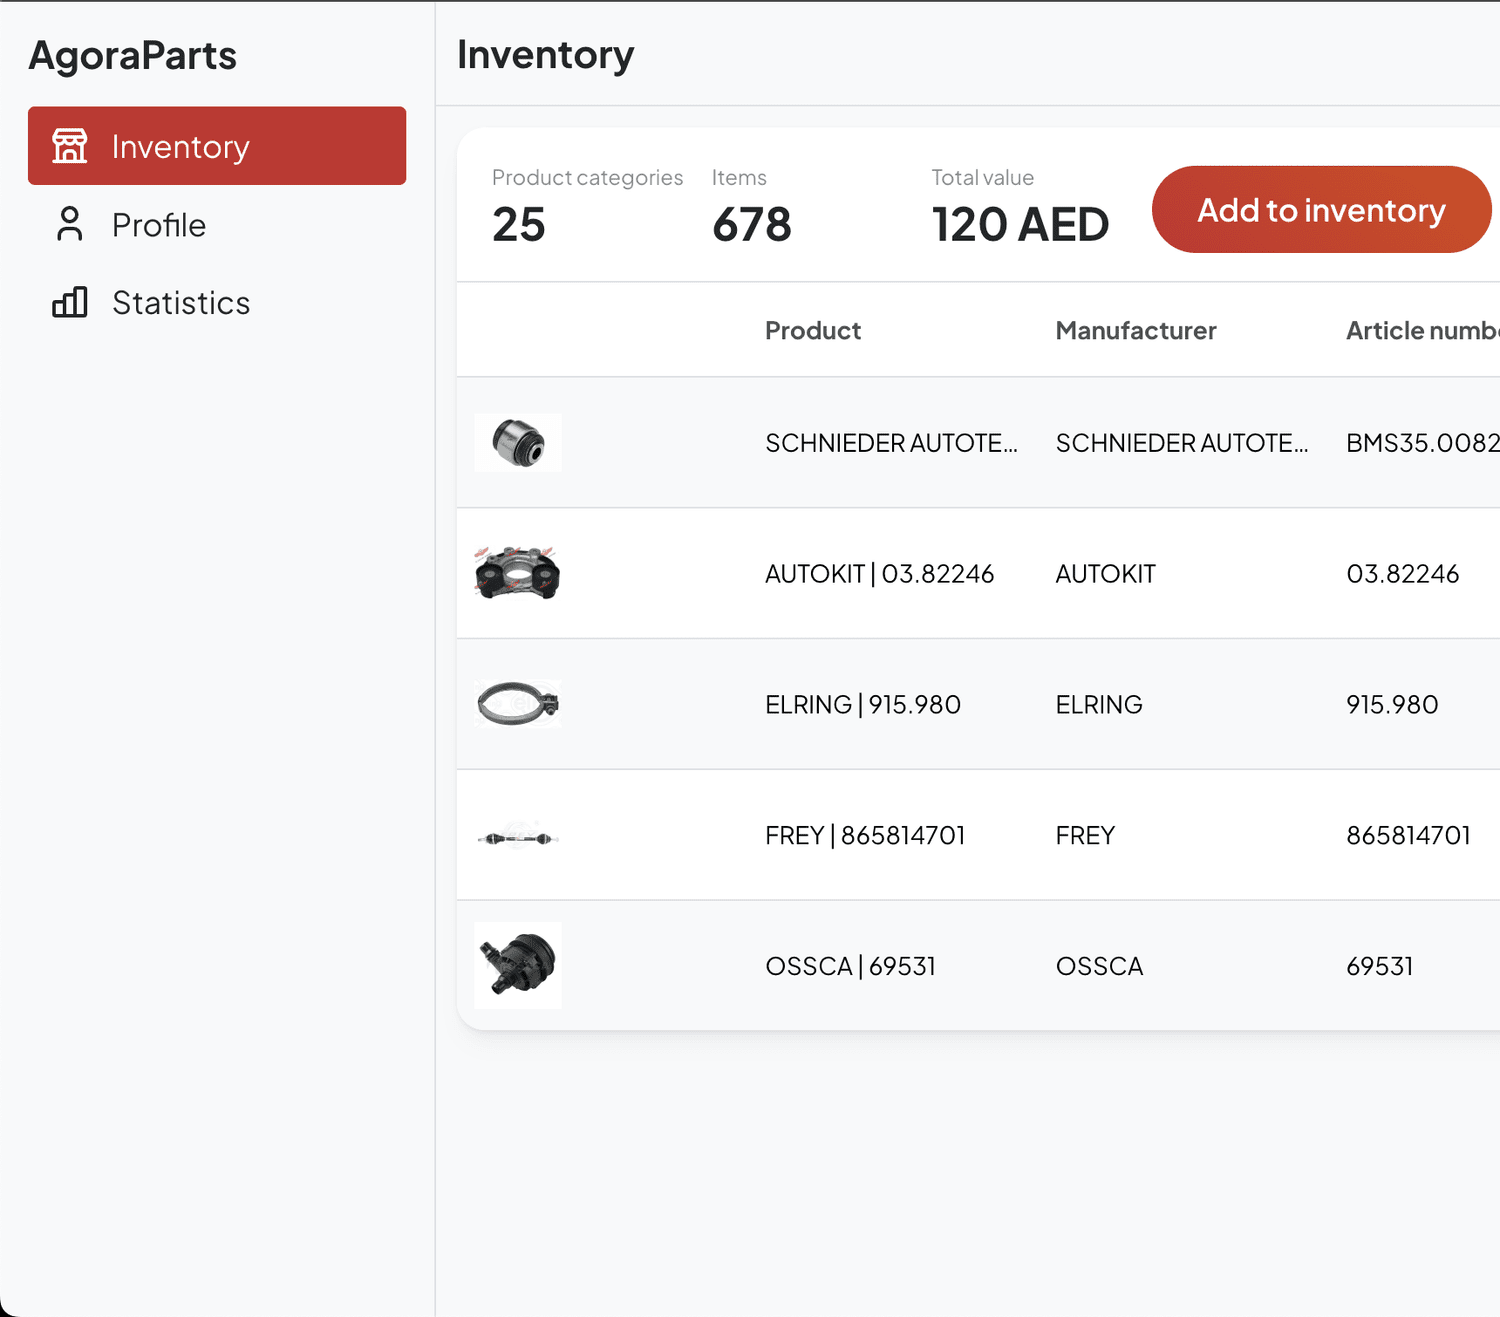Select product name 'AUTOKIT | 03.82246'
This screenshot has width=1500, height=1317.
(880, 574)
